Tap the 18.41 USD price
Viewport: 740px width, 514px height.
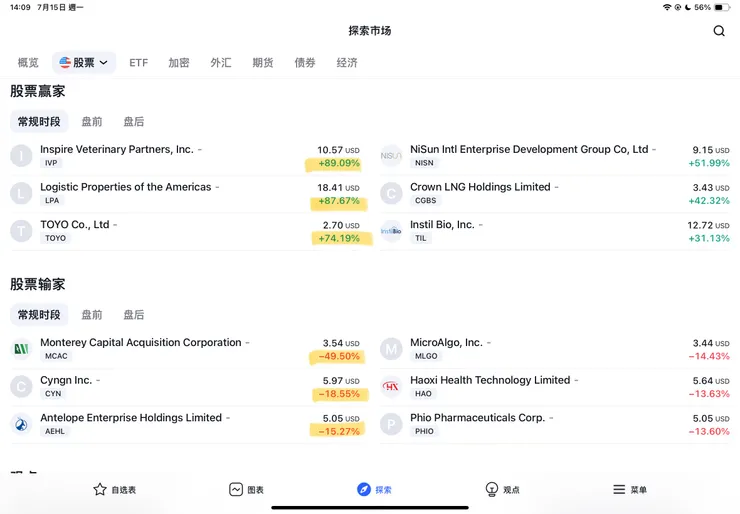coord(338,188)
